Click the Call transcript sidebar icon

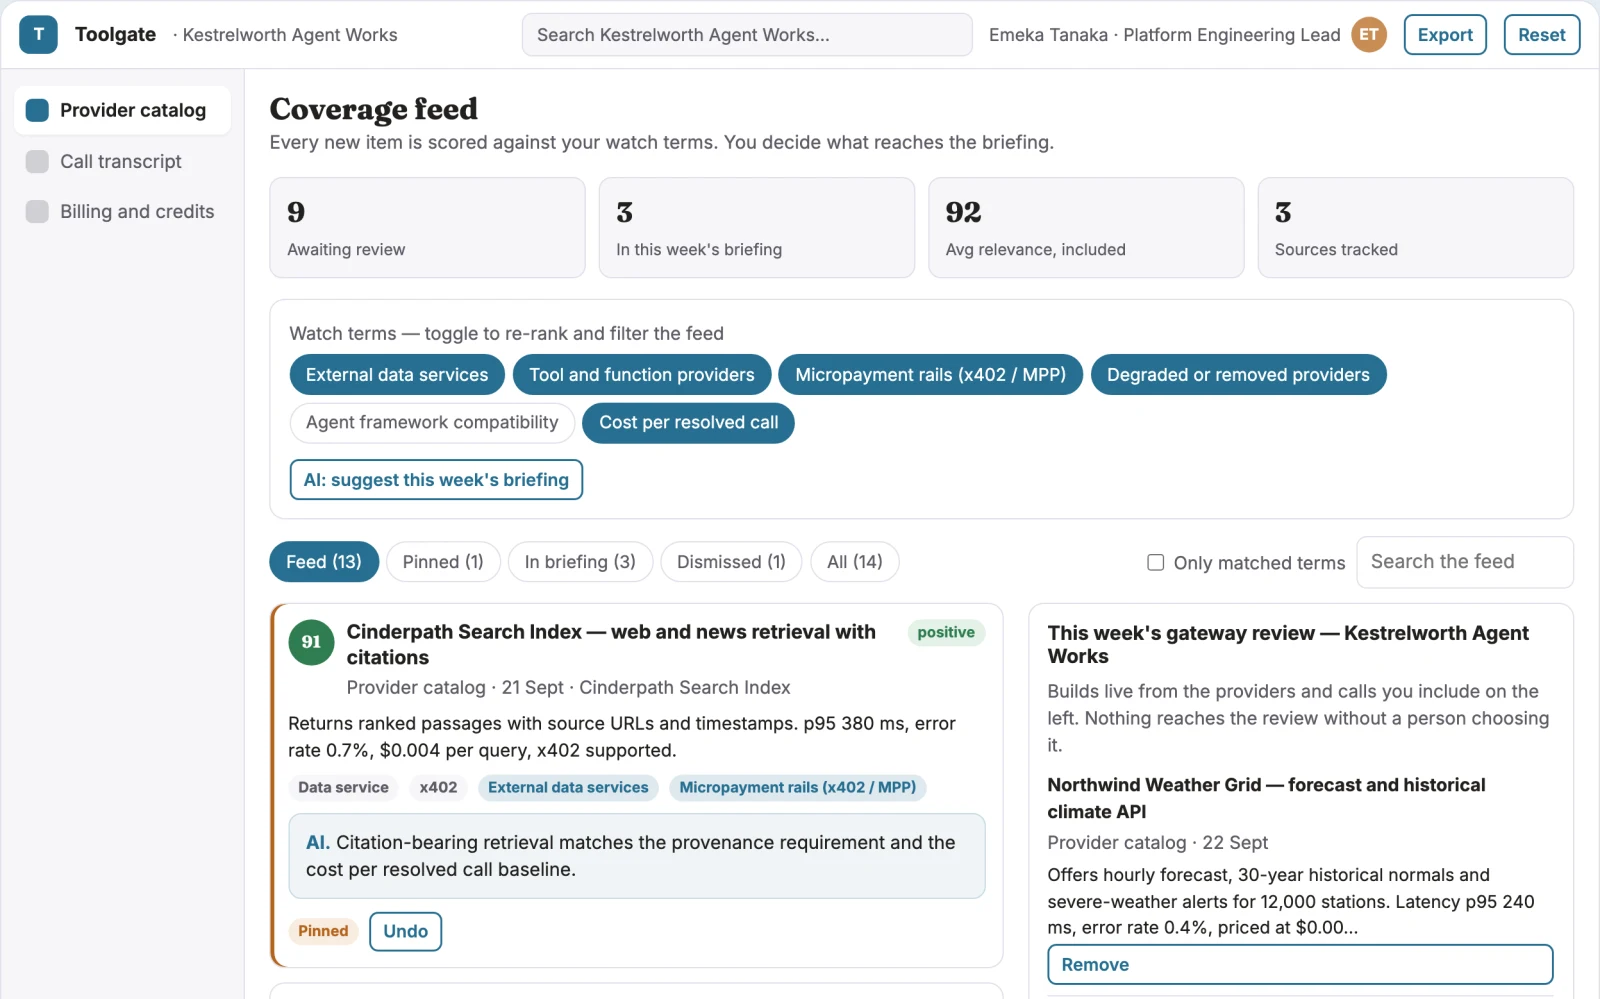pyautogui.click(x=37, y=161)
